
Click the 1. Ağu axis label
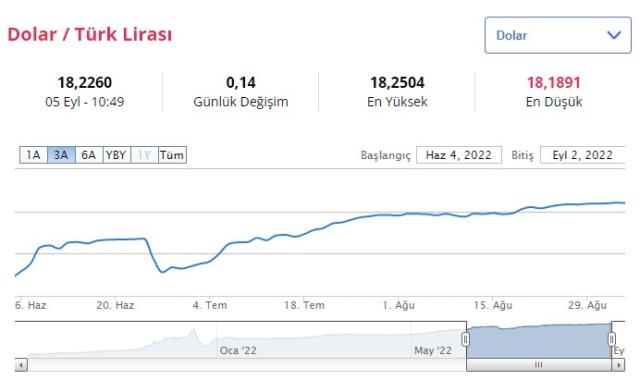click(398, 305)
